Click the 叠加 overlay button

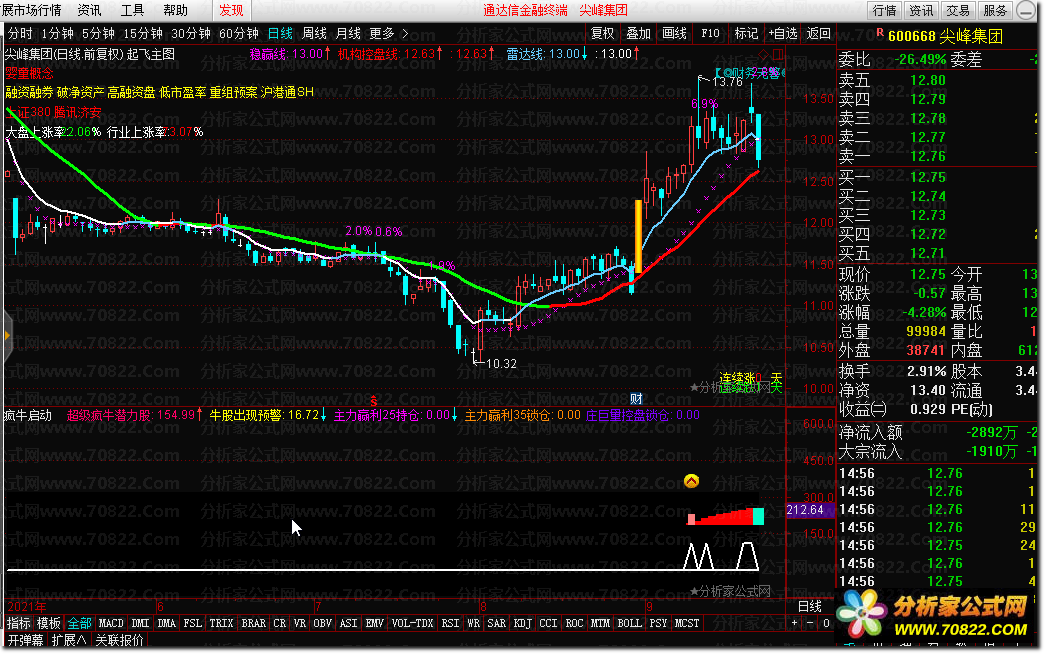[638, 33]
